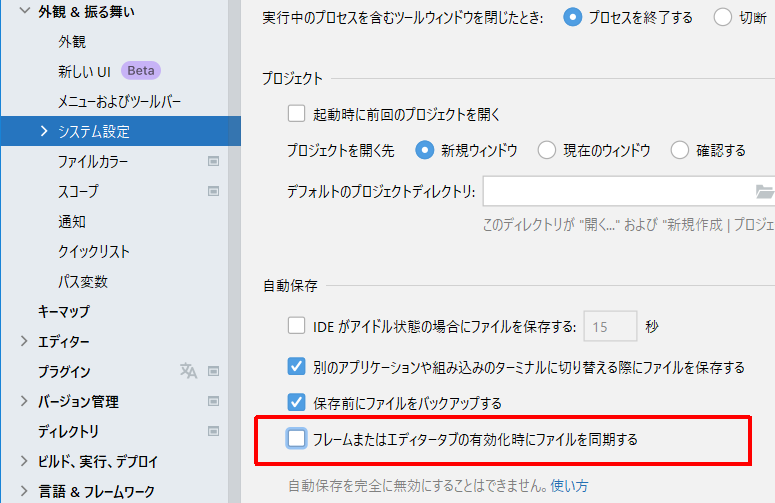The width and height of the screenshot is (775, 503).
Task: Select 通知 in settings tree
Action: [72, 221]
